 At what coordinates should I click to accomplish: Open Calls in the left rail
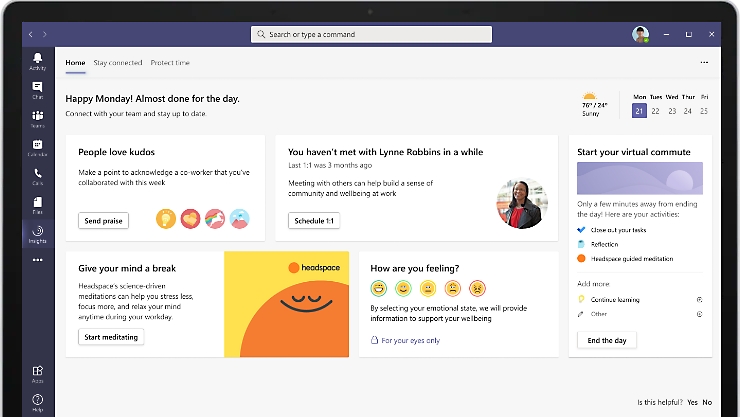(38, 177)
